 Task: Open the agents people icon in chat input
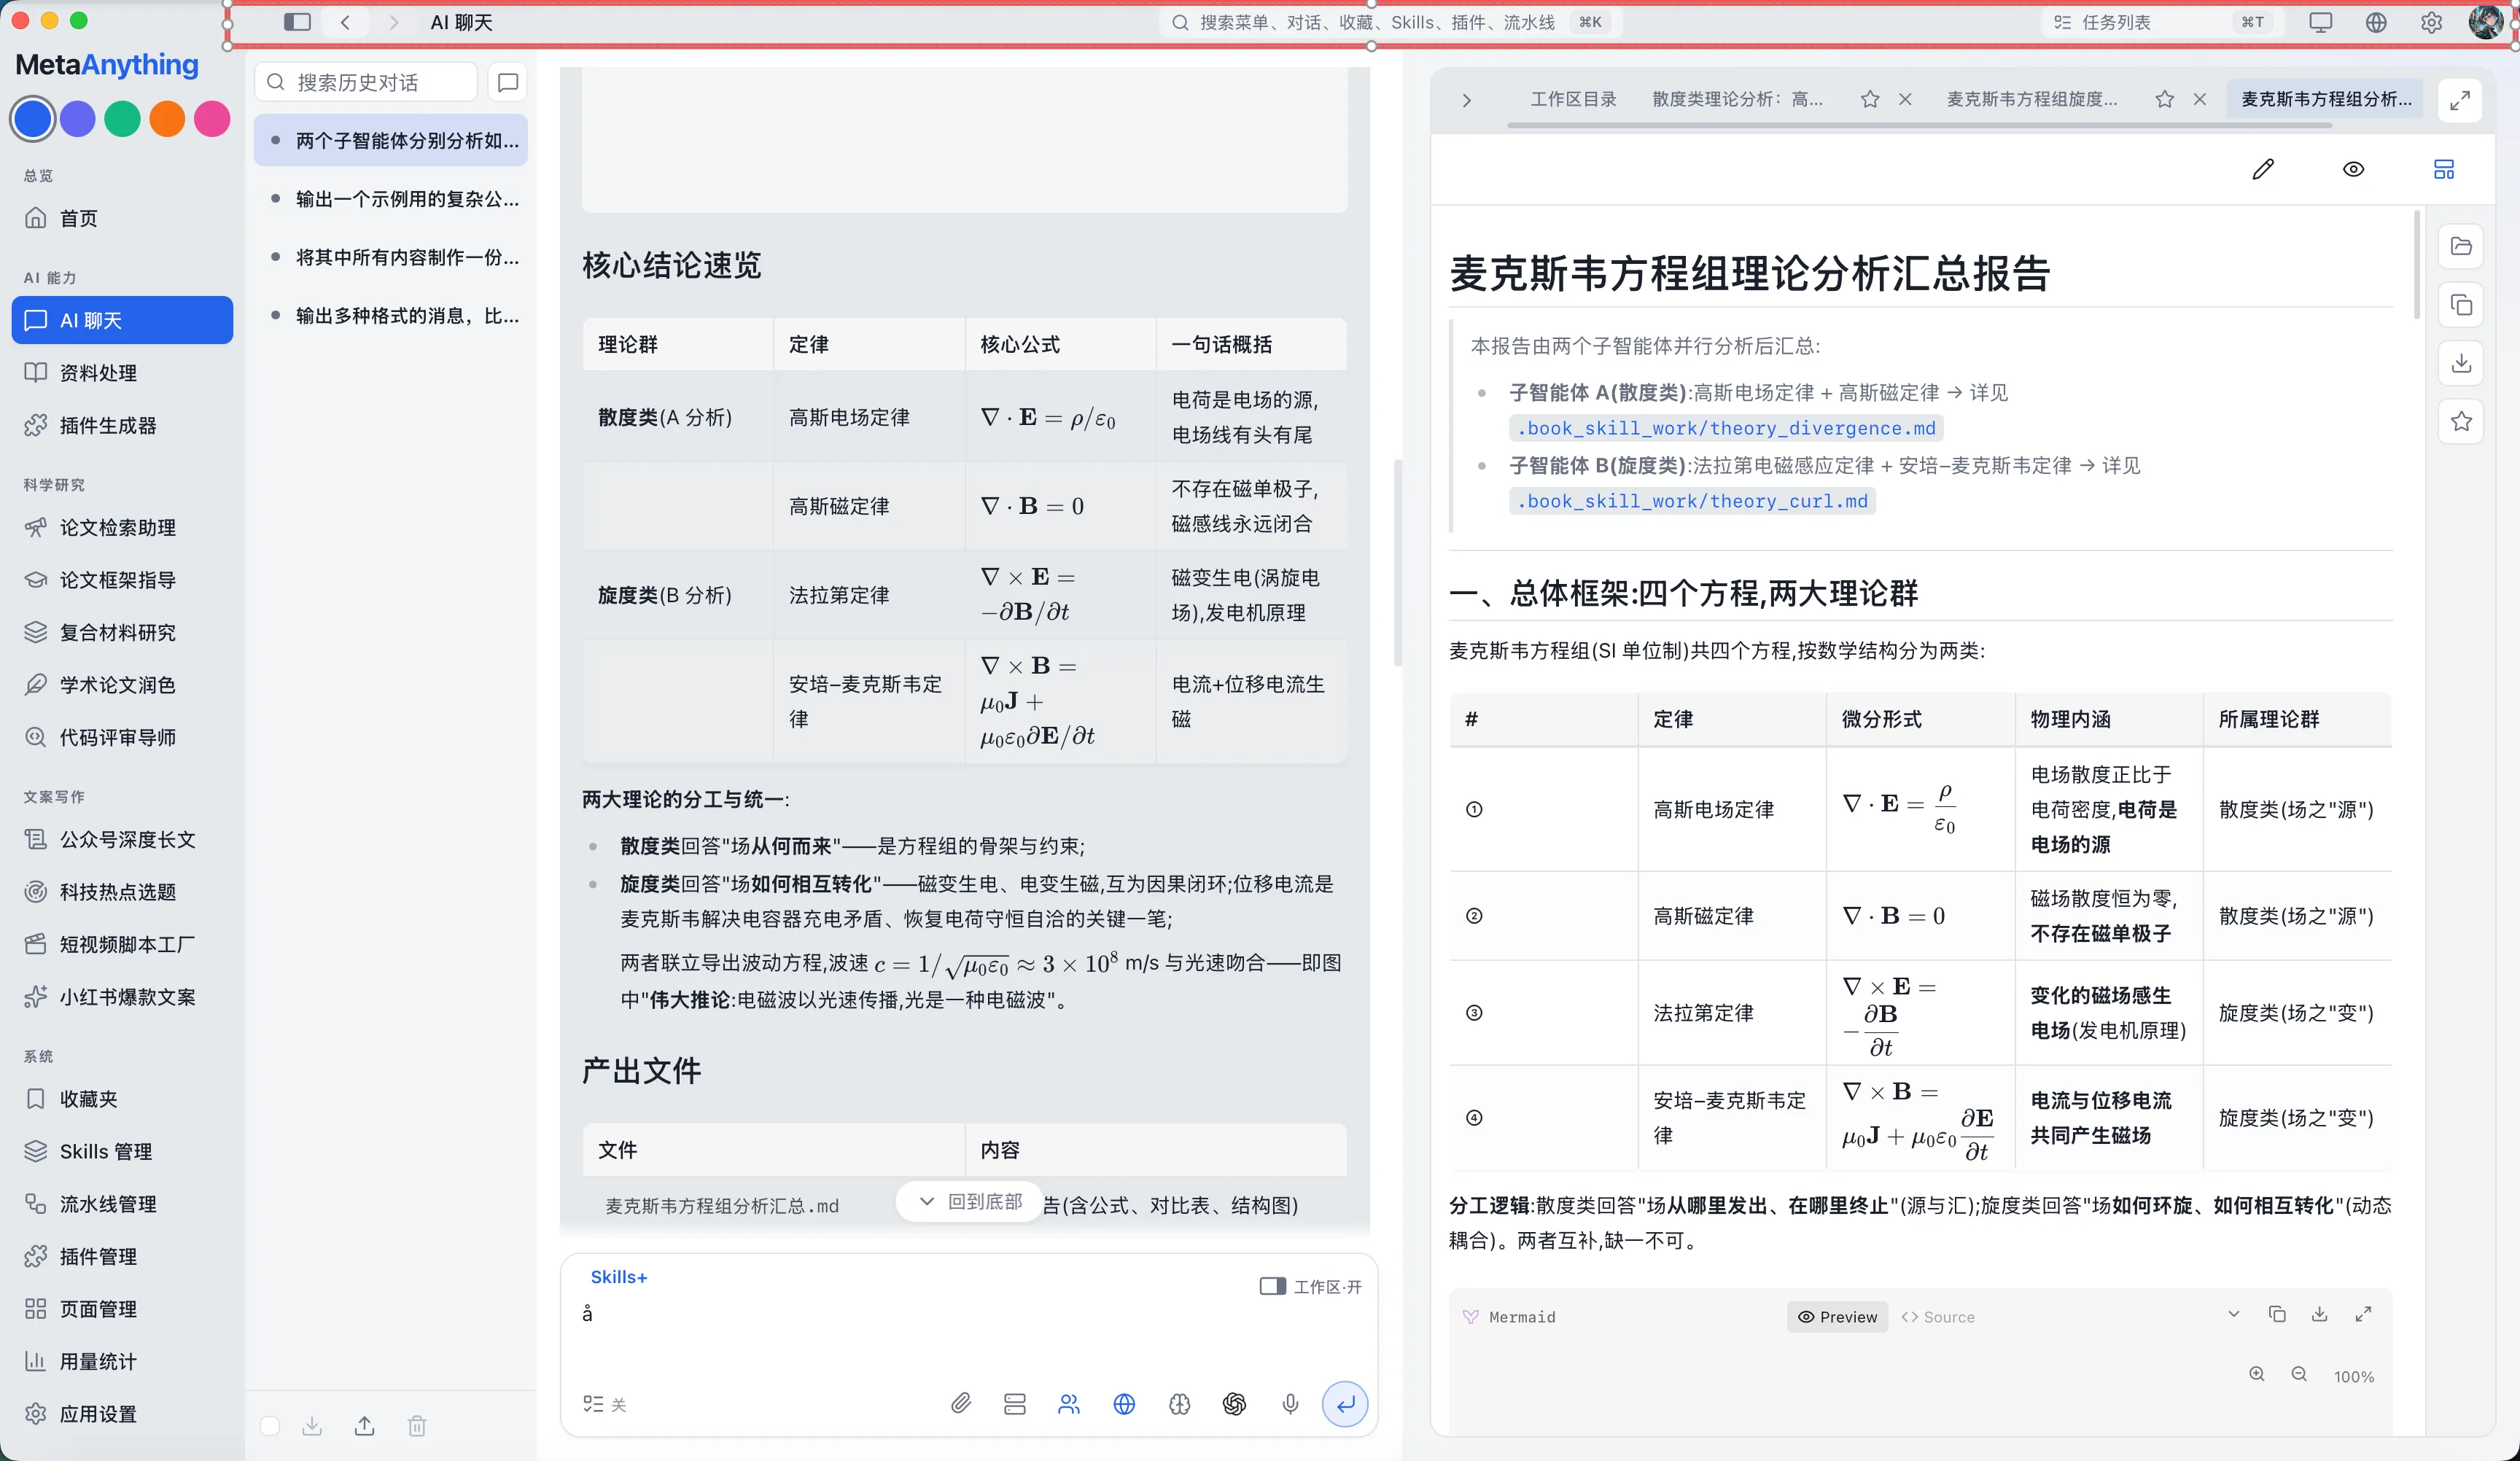pyautogui.click(x=1069, y=1404)
